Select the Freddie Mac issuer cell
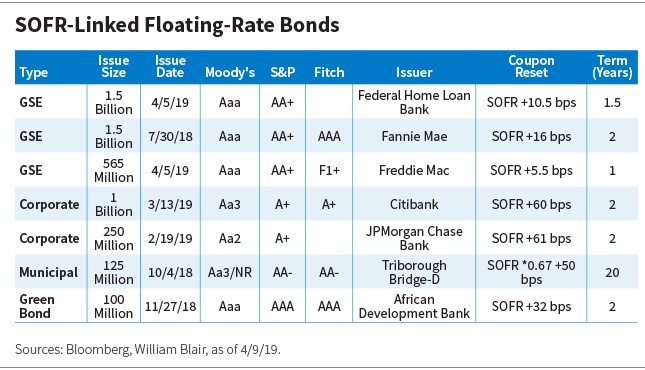Viewport: 645px width, 370px height. click(414, 170)
